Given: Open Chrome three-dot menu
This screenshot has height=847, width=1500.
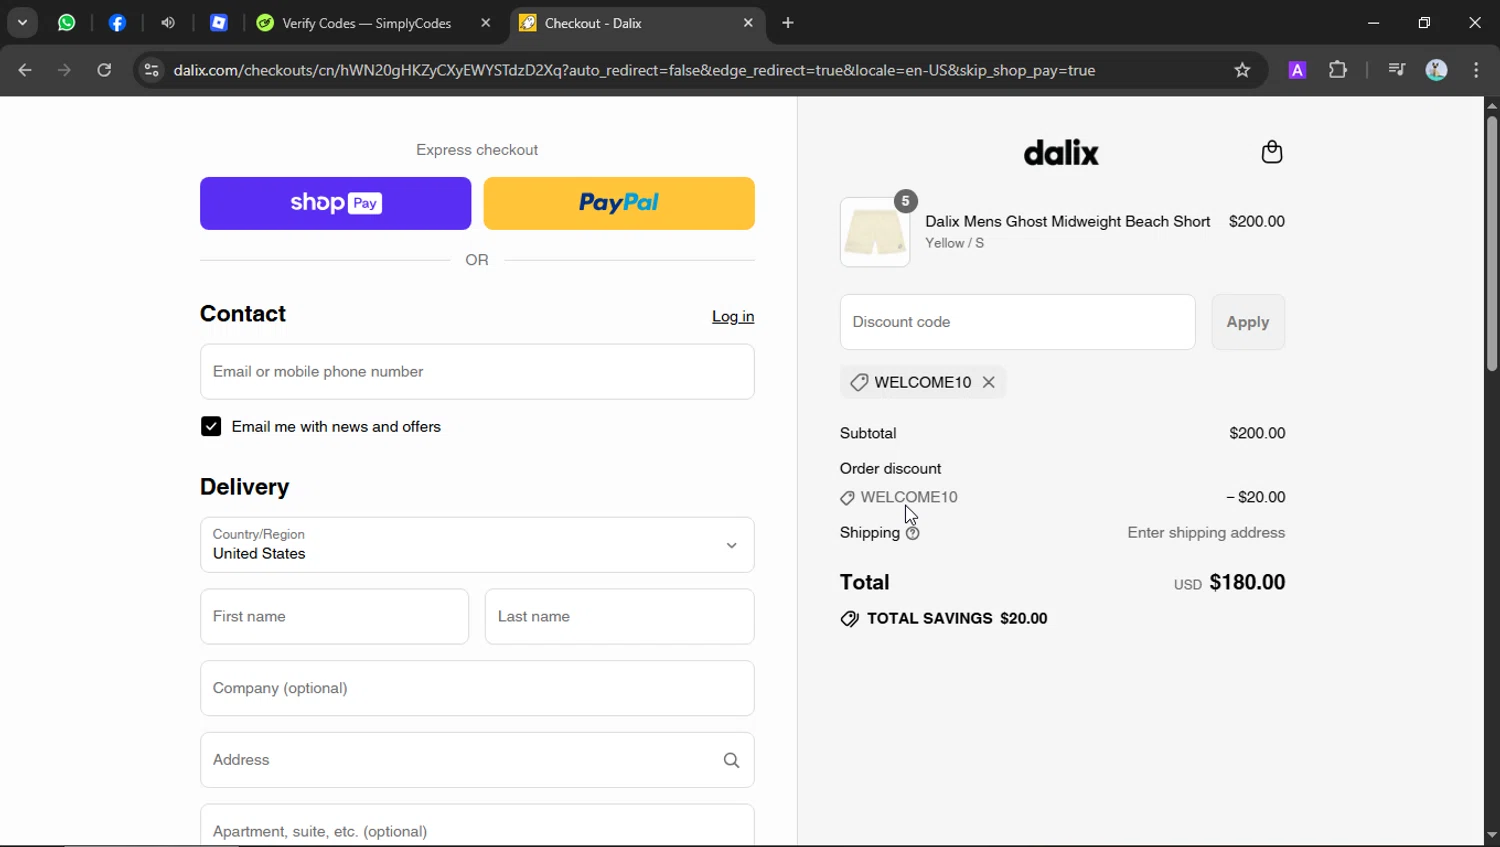Looking at the screenshot, I should coord(1477,70).
